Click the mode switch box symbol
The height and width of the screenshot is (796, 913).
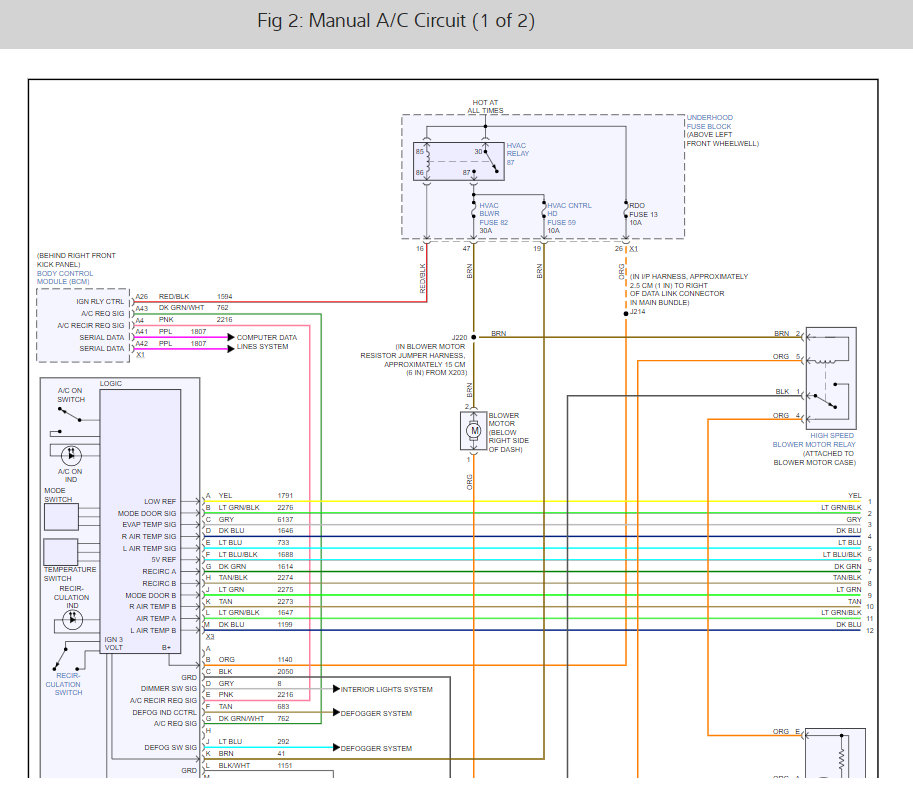tap(60, 516)
